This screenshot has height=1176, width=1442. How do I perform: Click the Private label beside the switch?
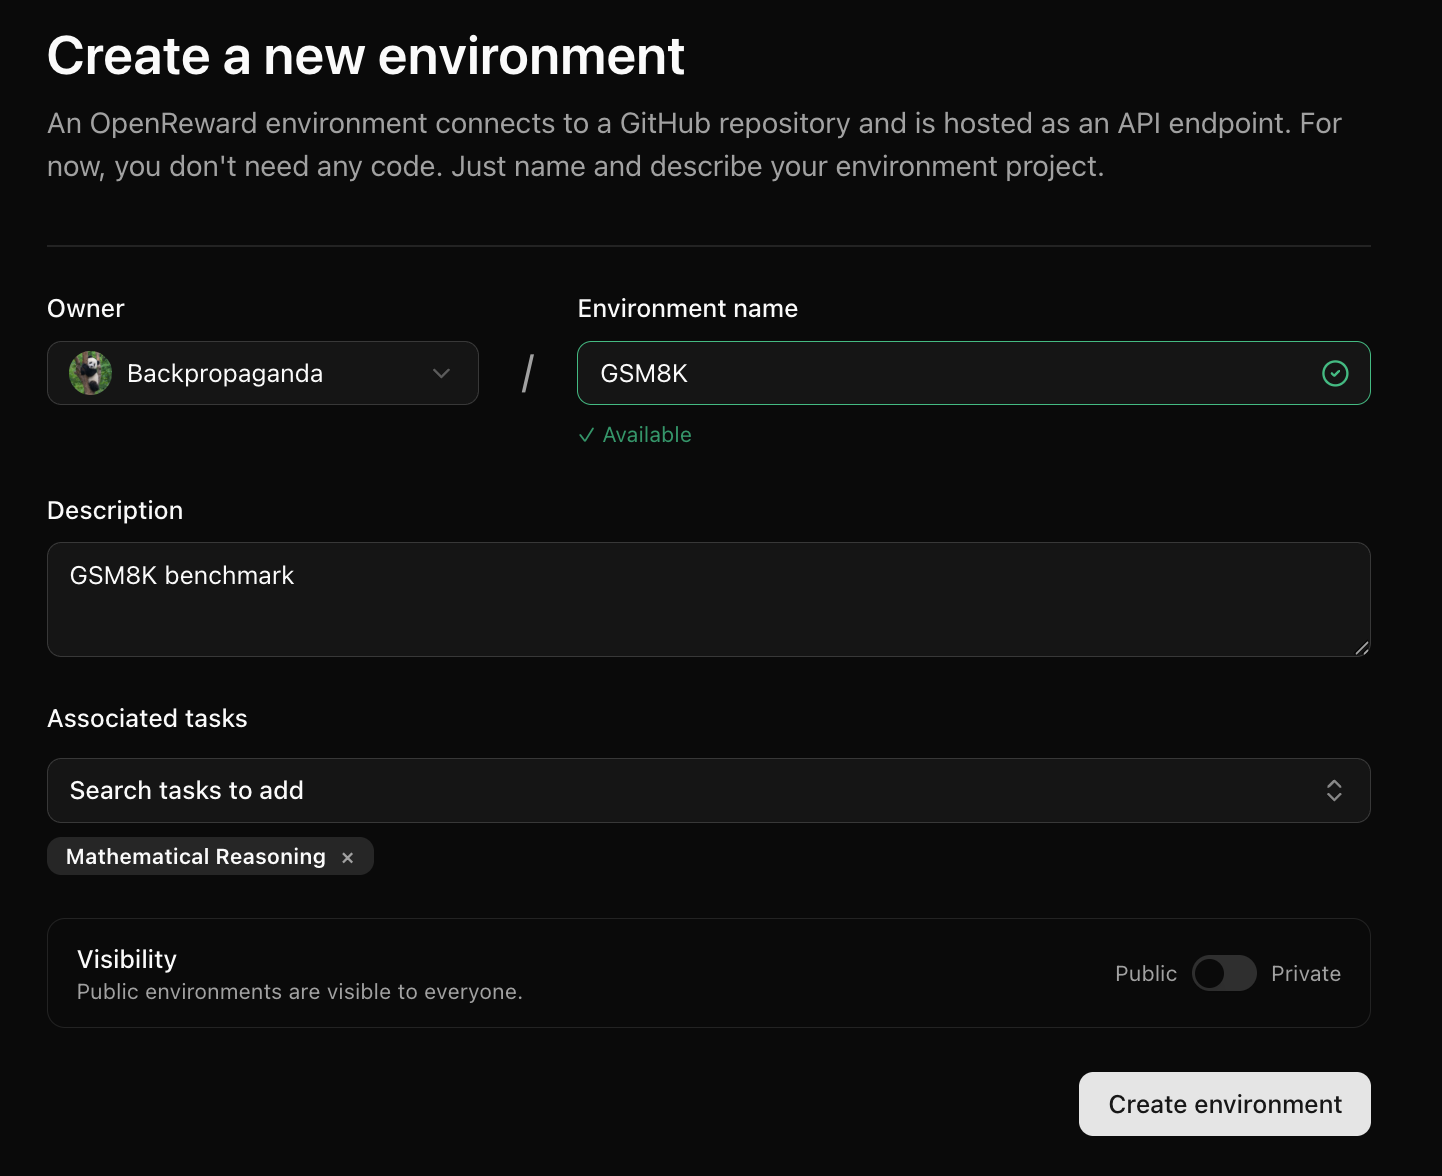click(1306, 973)
